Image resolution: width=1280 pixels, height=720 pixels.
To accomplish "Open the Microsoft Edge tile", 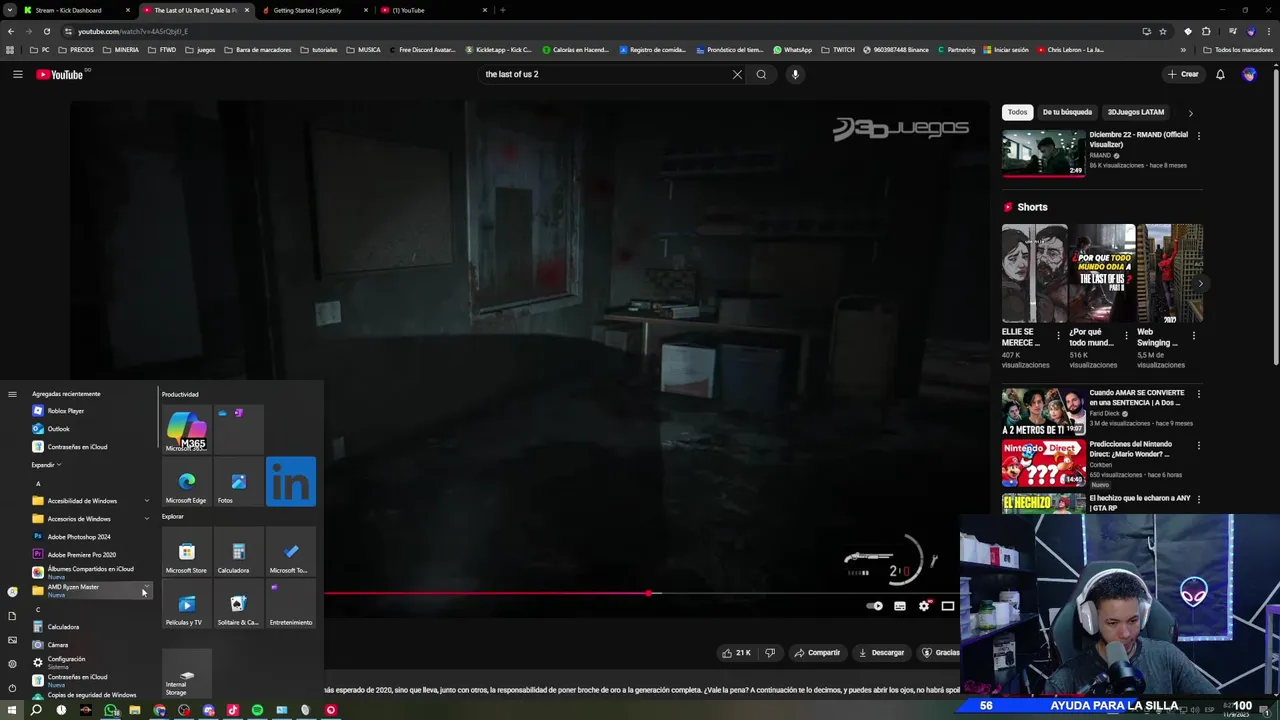I will tap(186, 482).
